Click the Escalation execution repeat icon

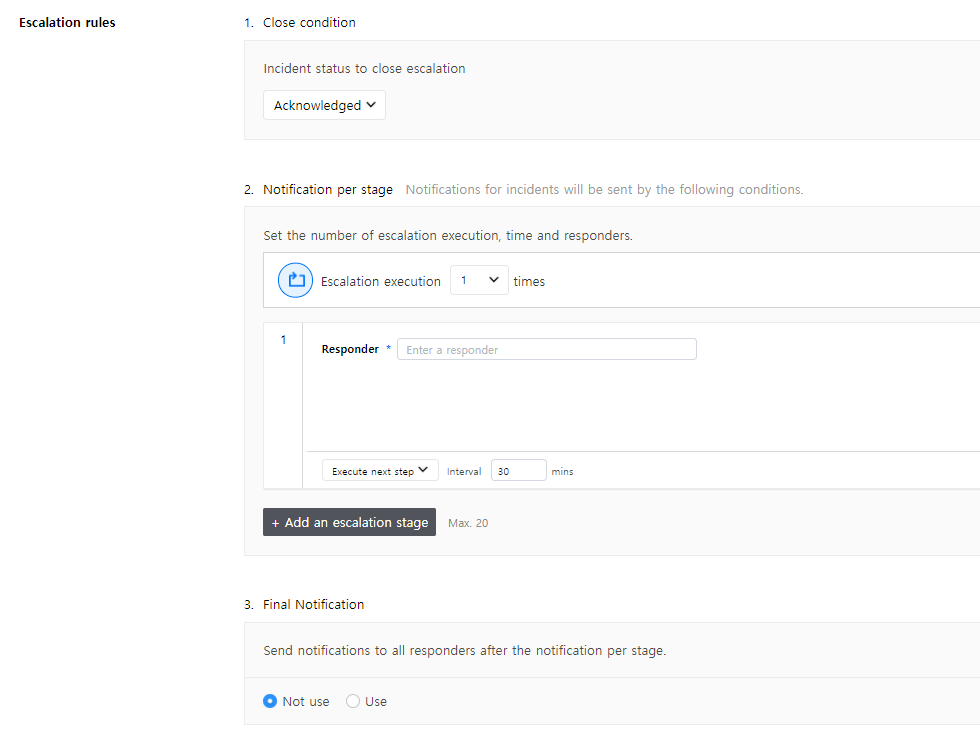point(296,280)
